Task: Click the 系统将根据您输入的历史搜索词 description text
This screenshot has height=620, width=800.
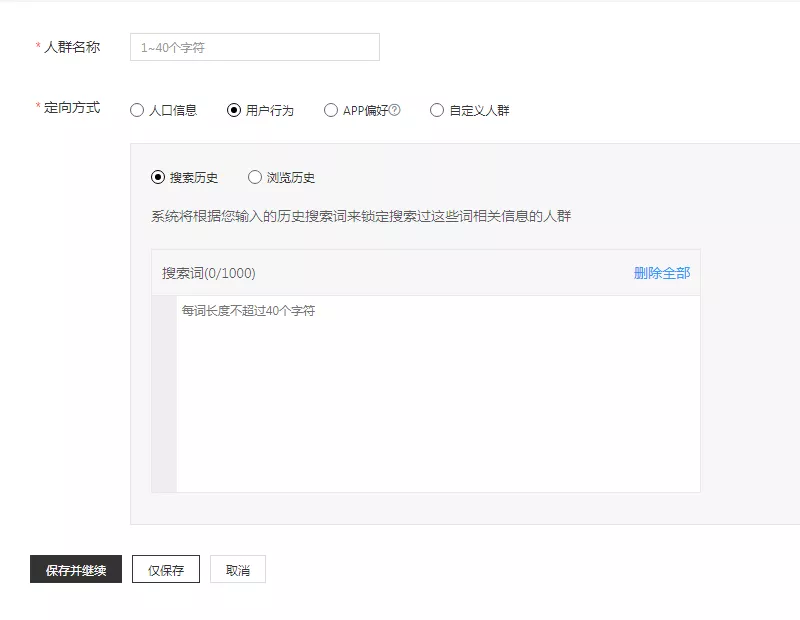Action: pos(361,216)
